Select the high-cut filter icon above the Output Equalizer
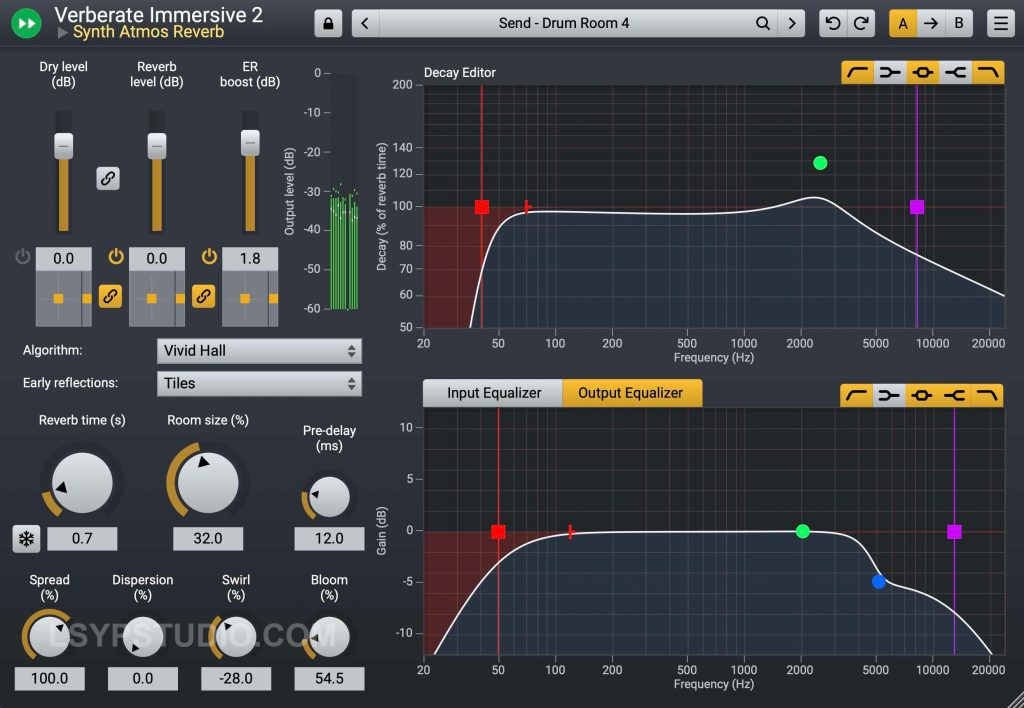 point(989,394)
